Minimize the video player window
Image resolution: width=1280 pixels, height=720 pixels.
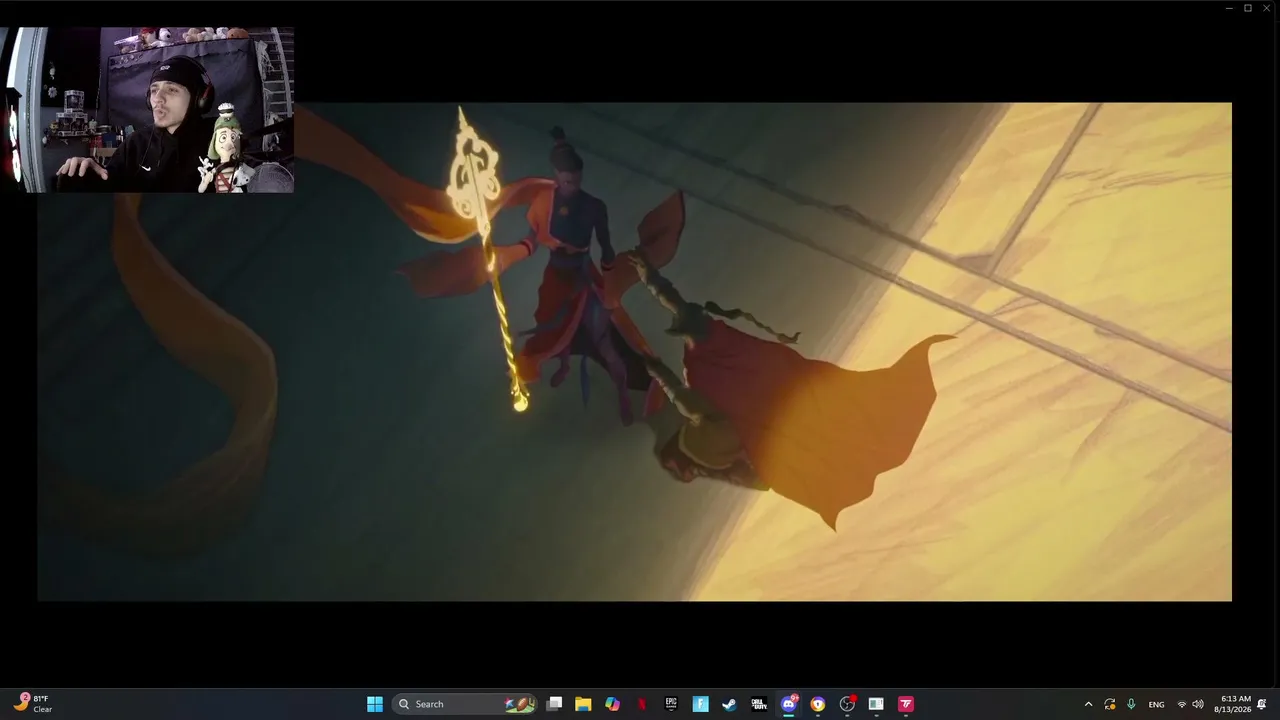coord(1229,8)
